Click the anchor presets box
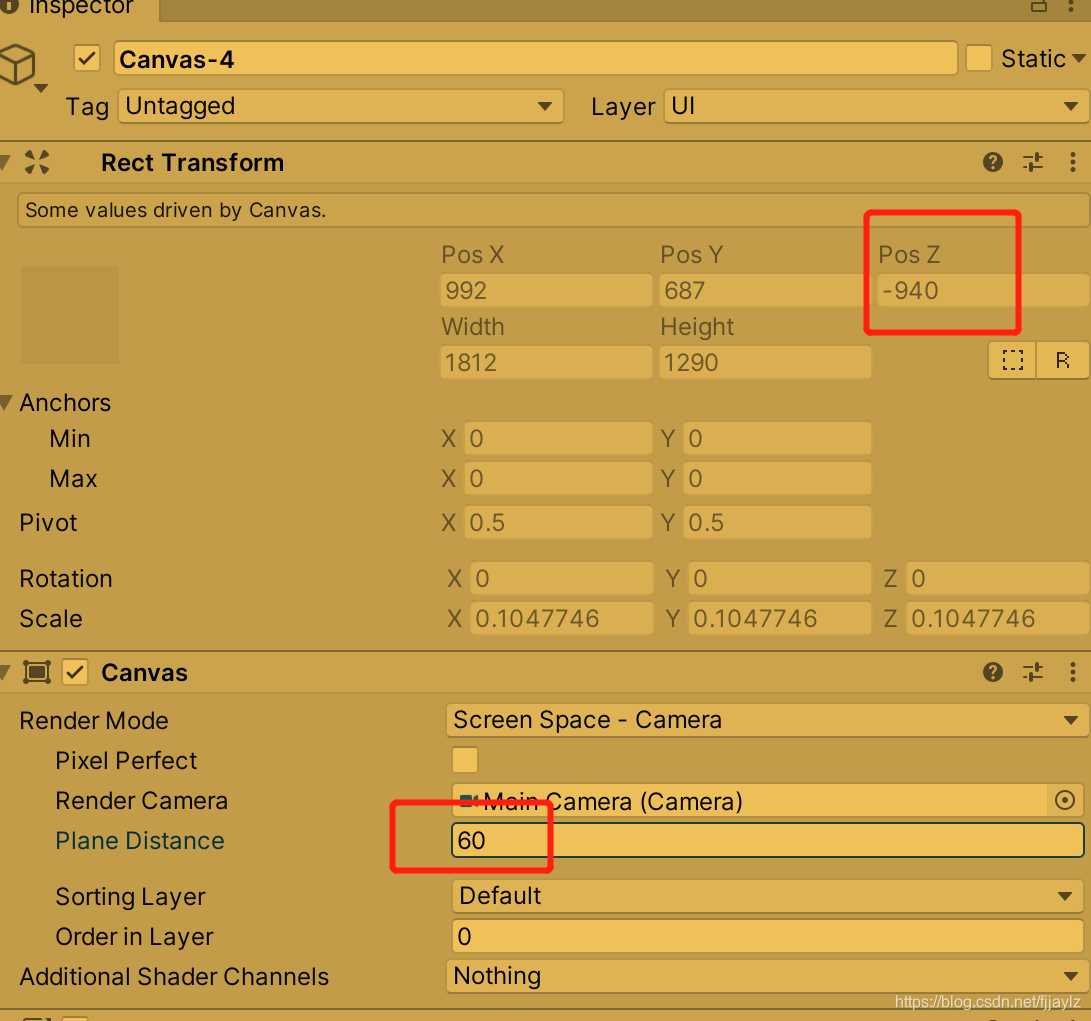1091x1021 pixels. click(70, 315)
